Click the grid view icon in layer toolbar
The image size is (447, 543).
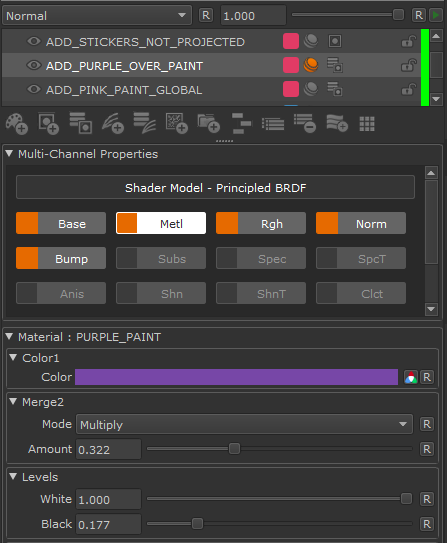pos(367,124)
